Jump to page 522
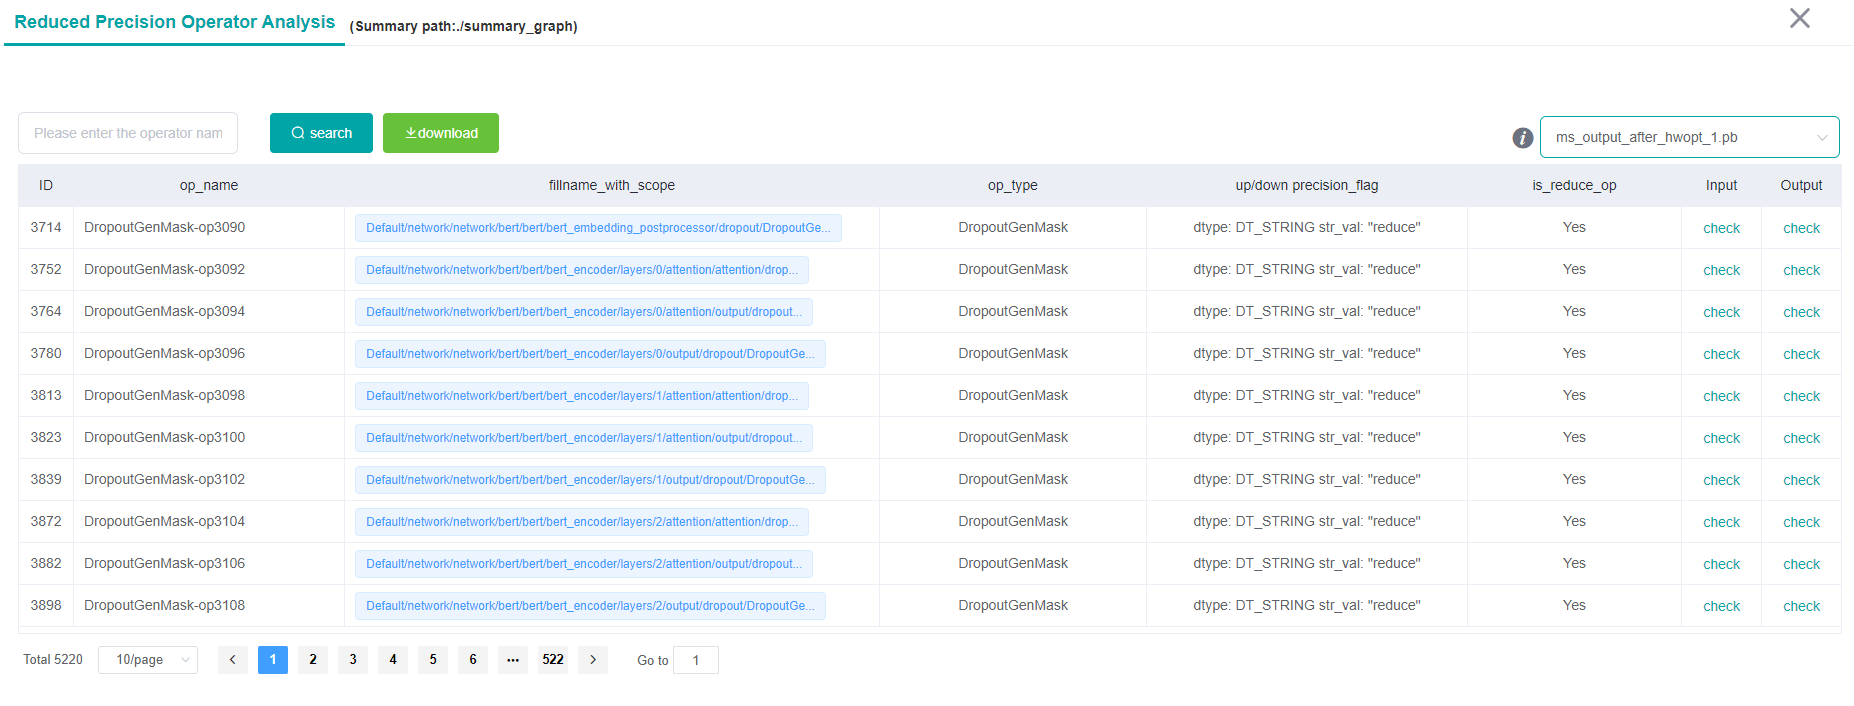The width and height of the screenshot is (1854, 706). click(553, 660)
